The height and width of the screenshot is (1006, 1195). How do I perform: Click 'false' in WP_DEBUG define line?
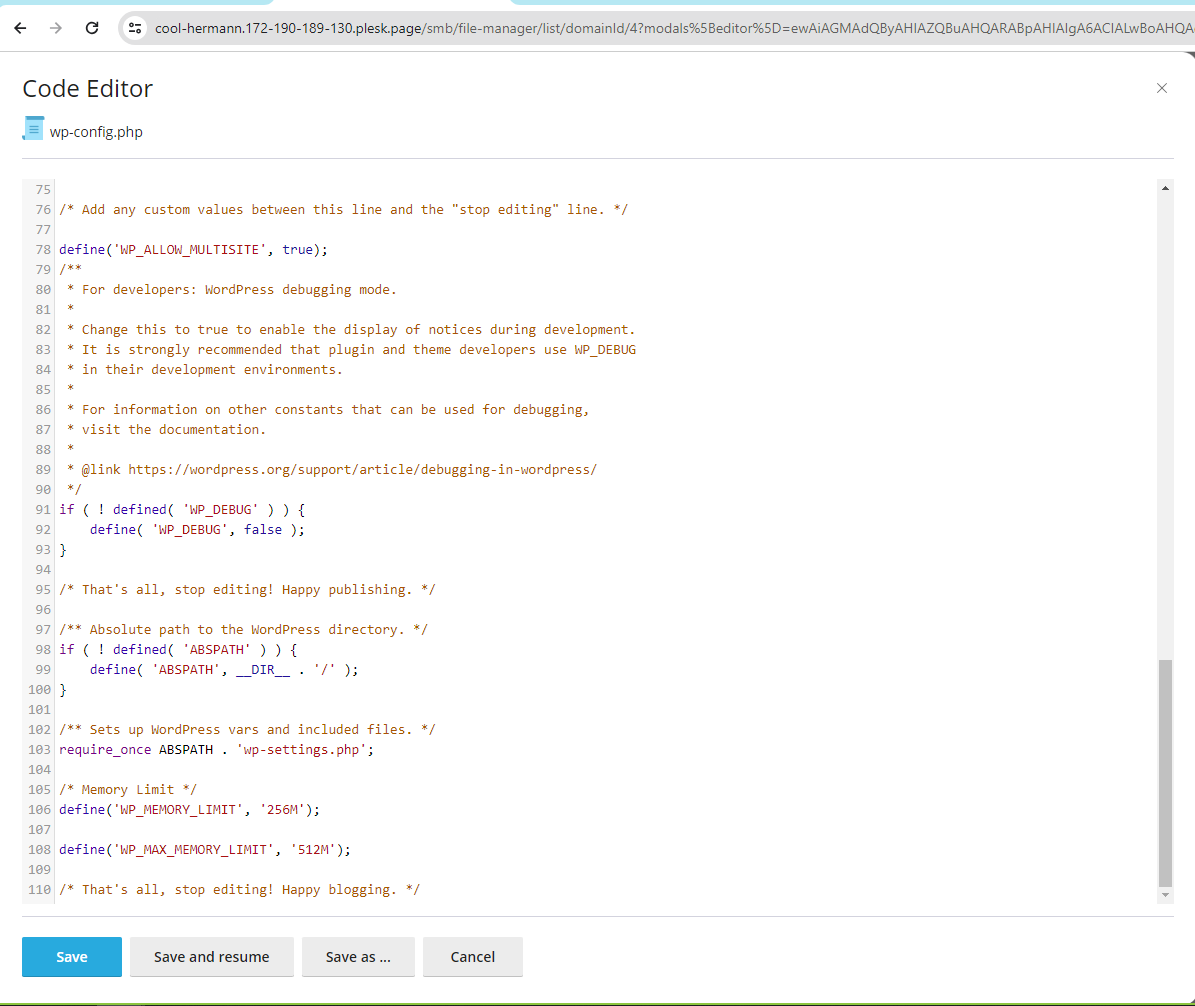(263, 530)
